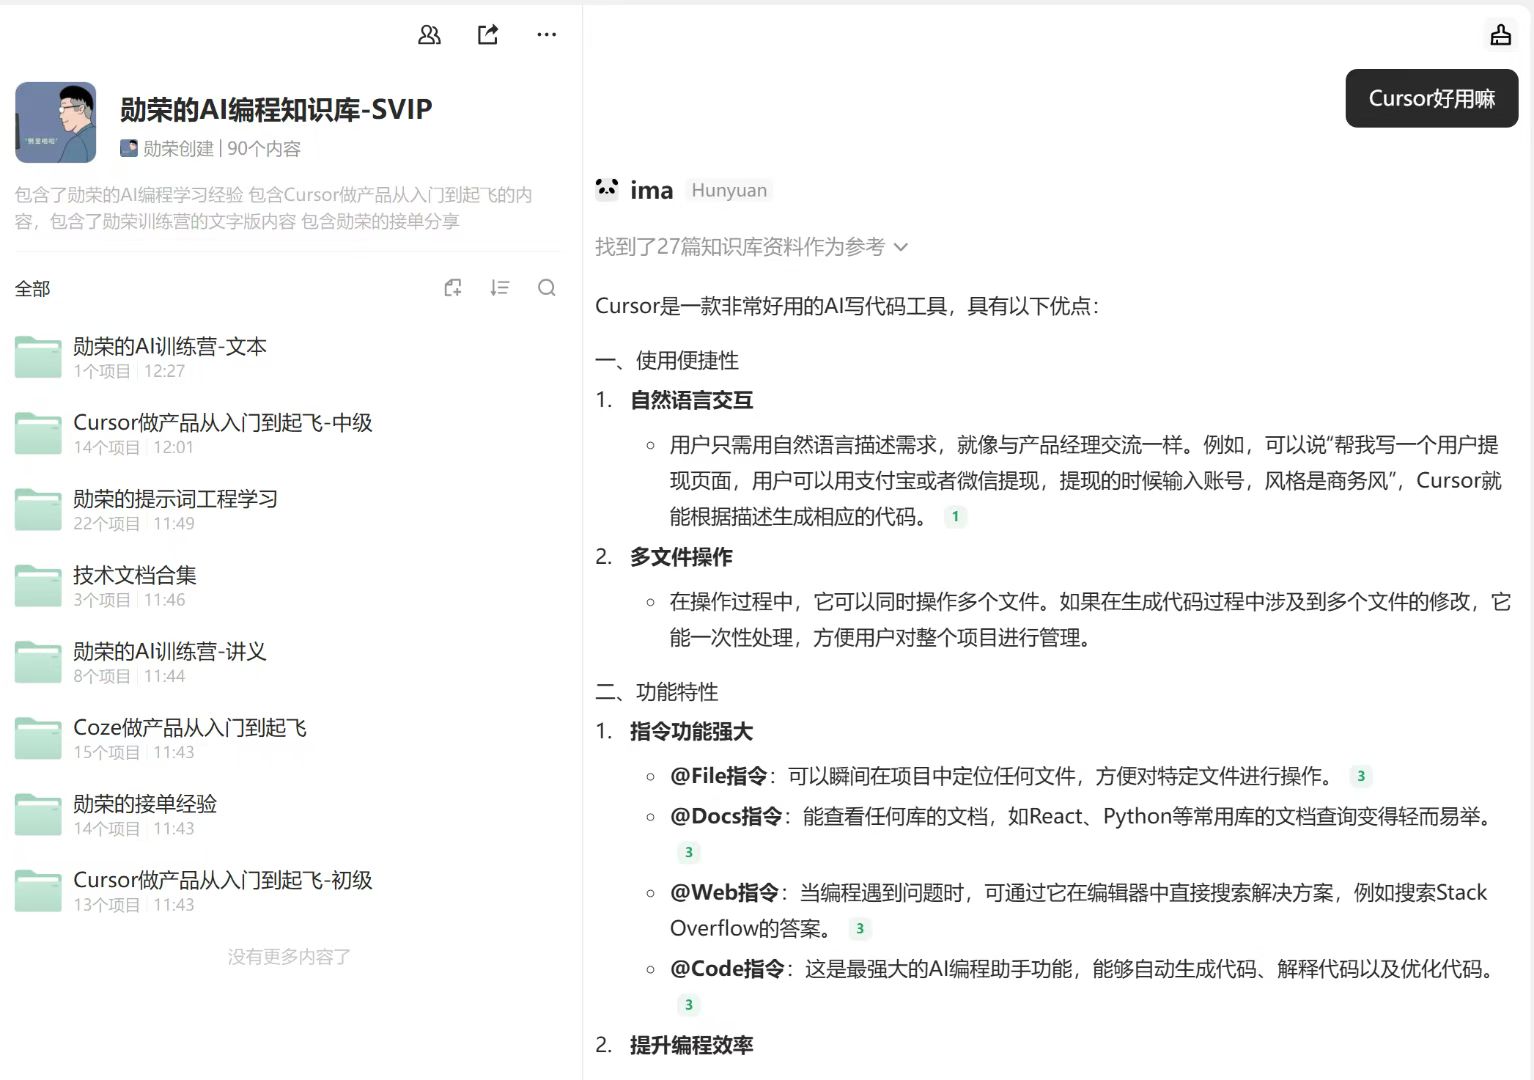Click folder icon for 勋荣的AI训练营-讲义

tap(38, 662)
